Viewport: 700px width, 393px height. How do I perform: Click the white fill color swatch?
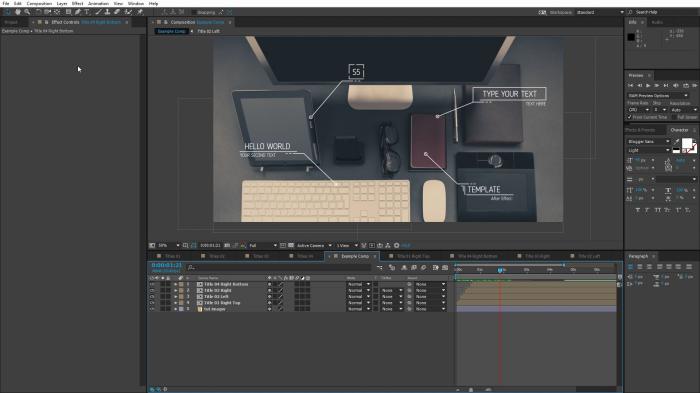(687, 143)
